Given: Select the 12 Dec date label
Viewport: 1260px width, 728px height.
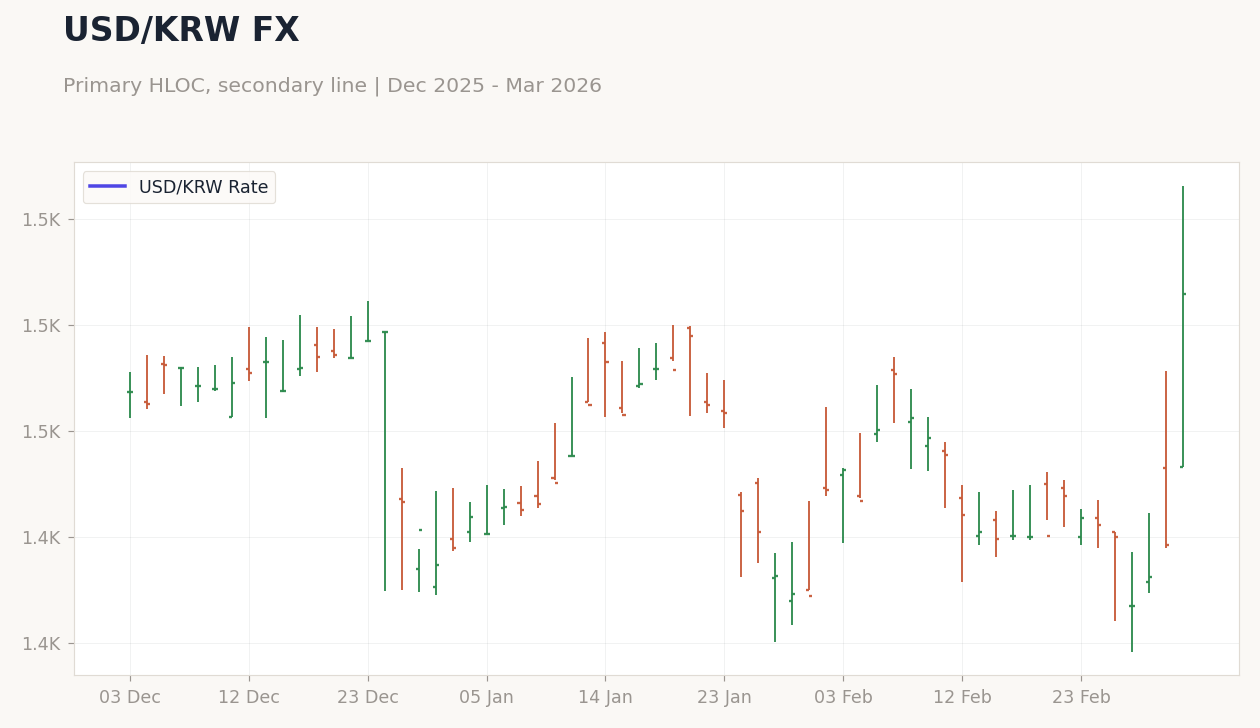Looking at the screenshot, I should point(249,697).
